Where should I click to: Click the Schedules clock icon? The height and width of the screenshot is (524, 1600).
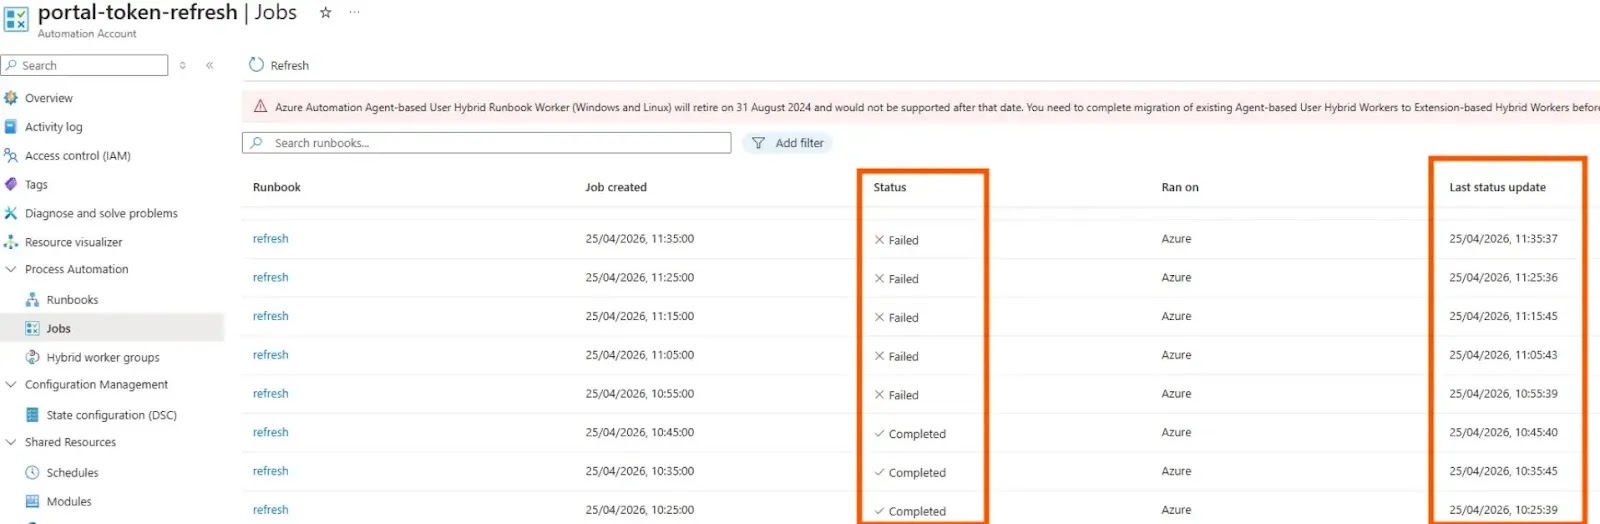(x=32, y=473)
